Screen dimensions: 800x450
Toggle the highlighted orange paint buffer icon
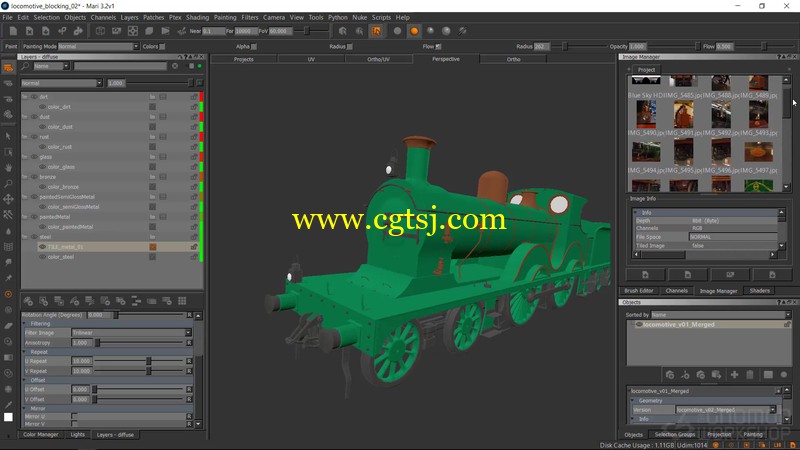tap(376, 31)
